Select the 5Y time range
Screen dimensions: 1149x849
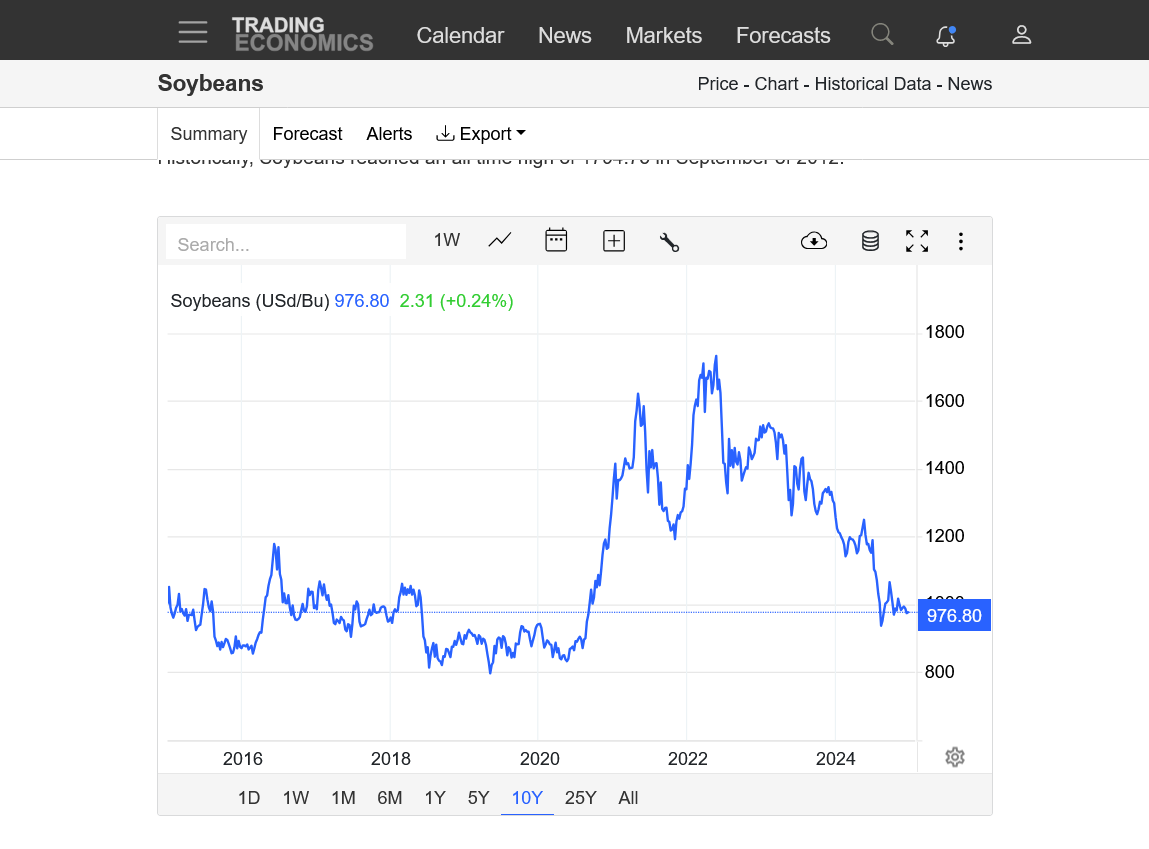click(478, 798)
